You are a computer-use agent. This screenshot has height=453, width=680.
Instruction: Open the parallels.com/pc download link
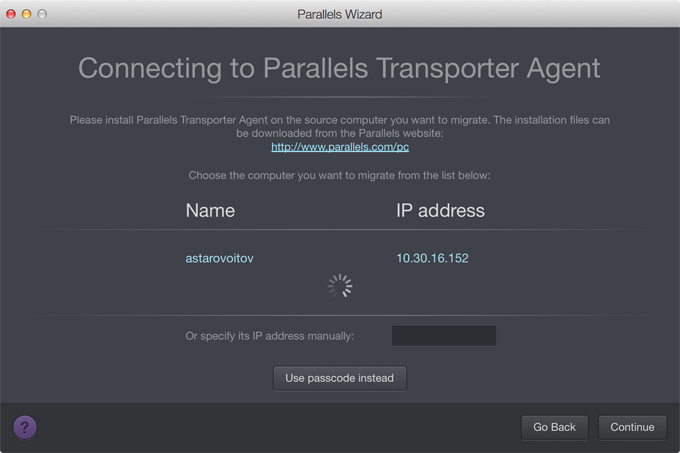(340, 147)
